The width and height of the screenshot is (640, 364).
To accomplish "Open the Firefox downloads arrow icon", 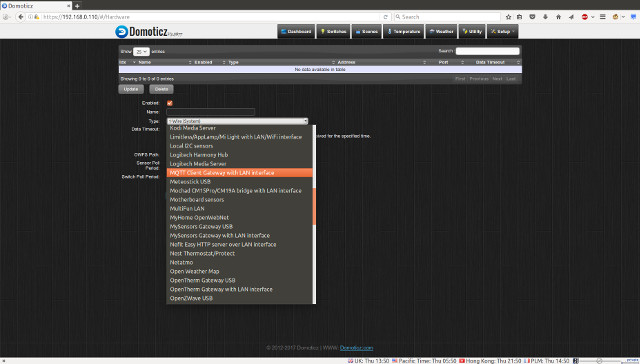I will [545, 17].
